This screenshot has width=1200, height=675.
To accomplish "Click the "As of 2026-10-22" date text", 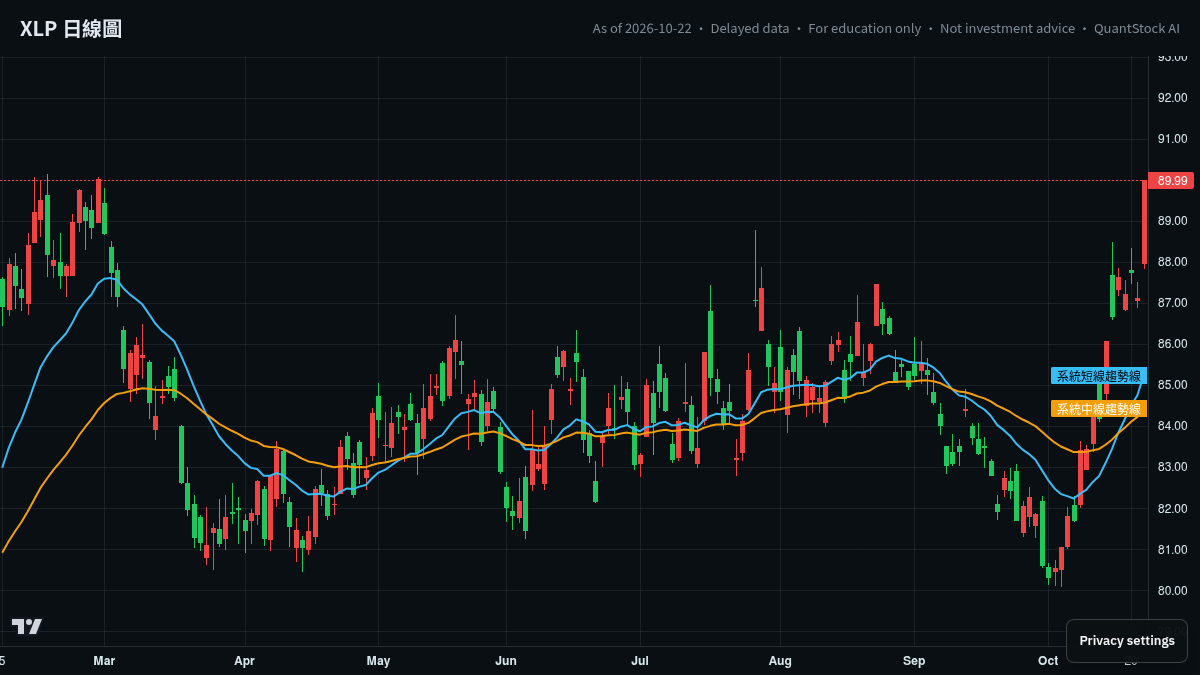I will click(642, 29).
